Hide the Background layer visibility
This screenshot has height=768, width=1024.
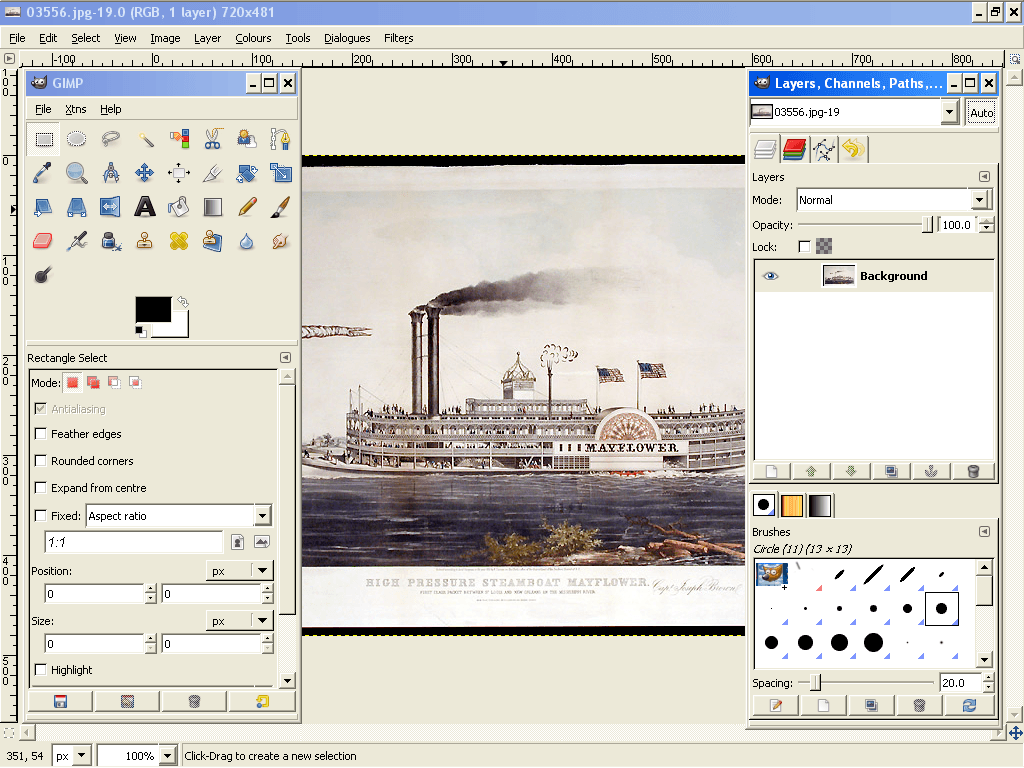(x=768, y=276)
